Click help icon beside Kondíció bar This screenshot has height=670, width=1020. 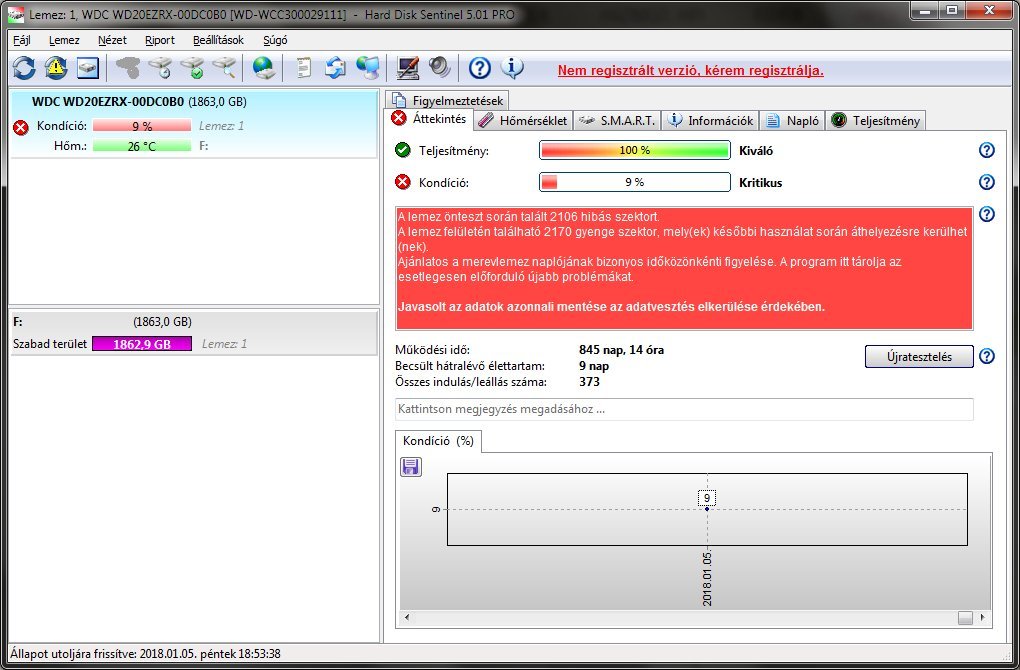coord(987,182)
